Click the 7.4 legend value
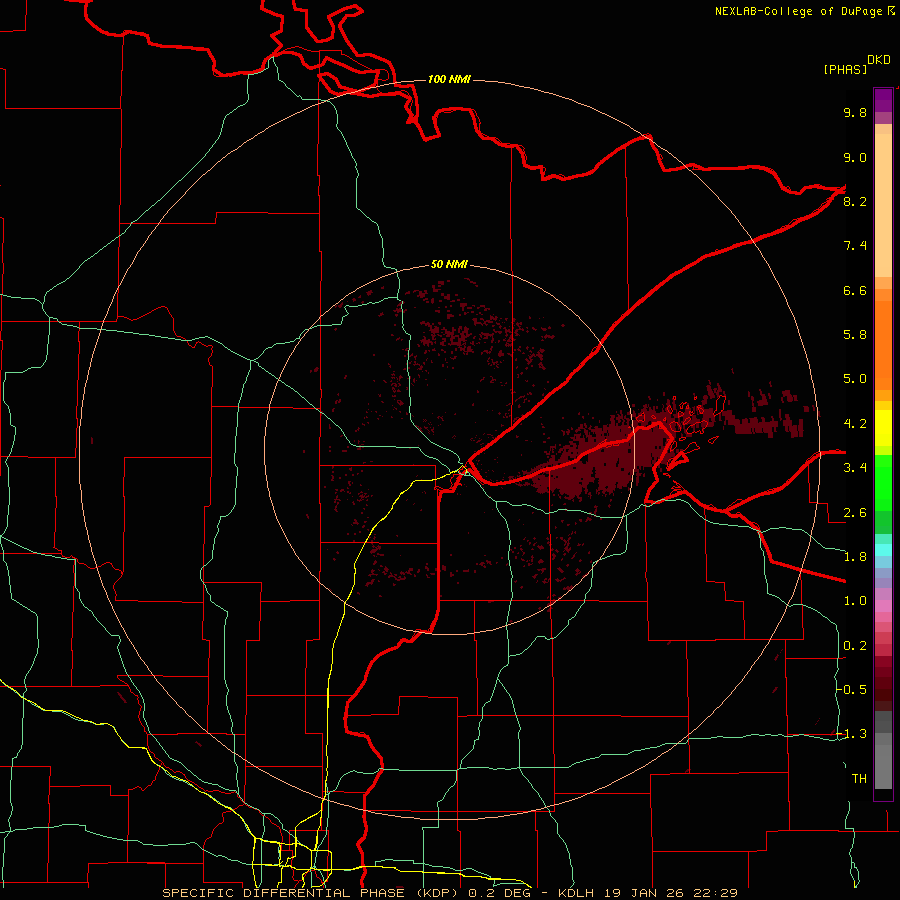This screenshot has height=900, width=900. (x=855, y=246)
